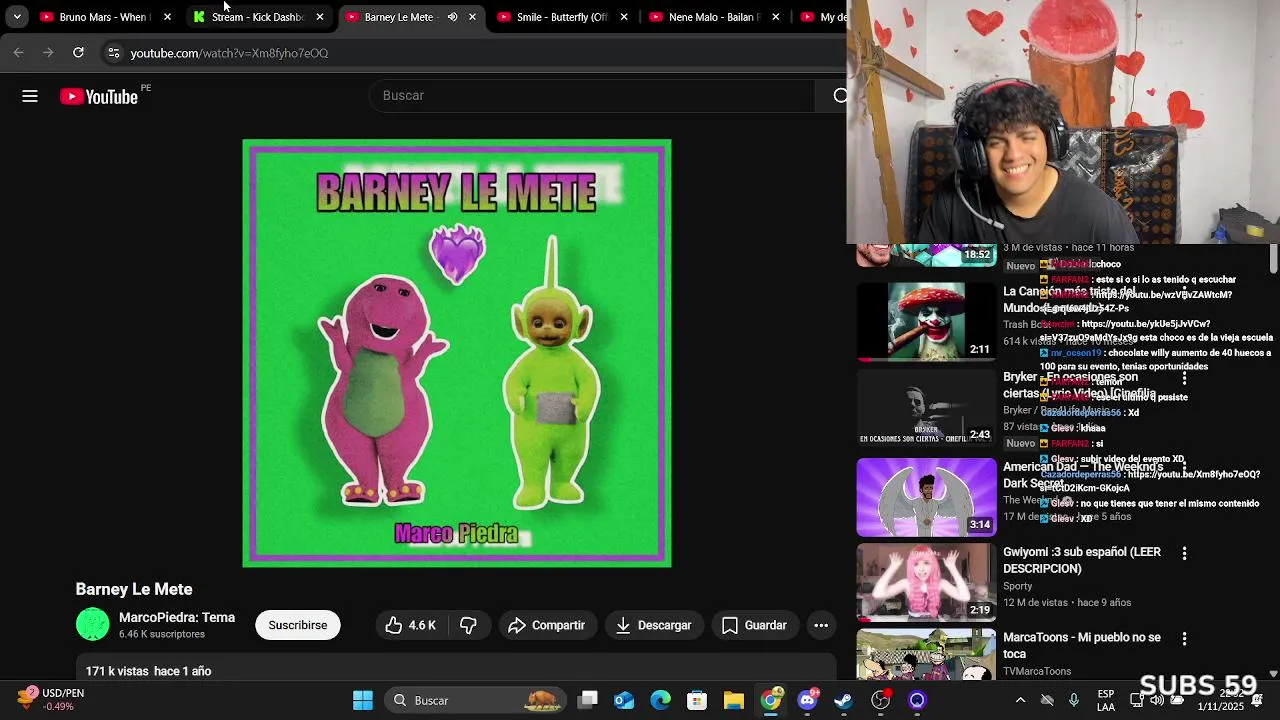Viewport: 1280px width, 720px height.
Task: Like the Barney Le Mete video
Action: point(411,625)
